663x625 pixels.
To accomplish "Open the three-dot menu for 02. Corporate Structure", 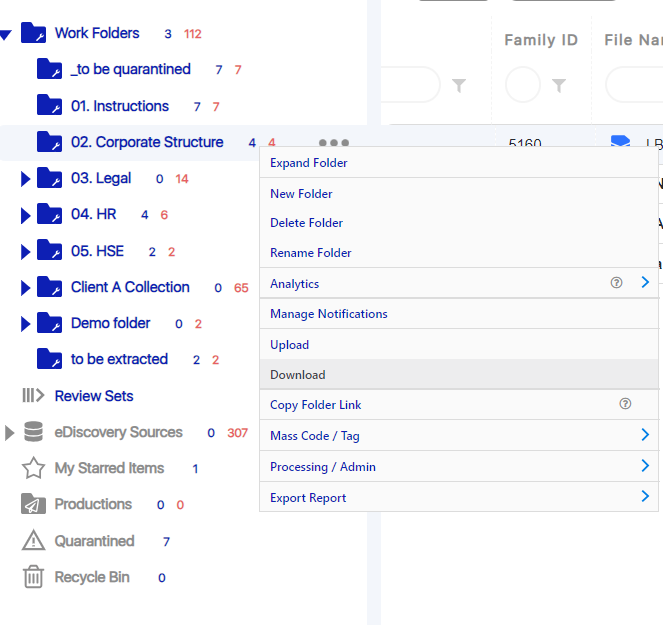I will tap(334, 143).
